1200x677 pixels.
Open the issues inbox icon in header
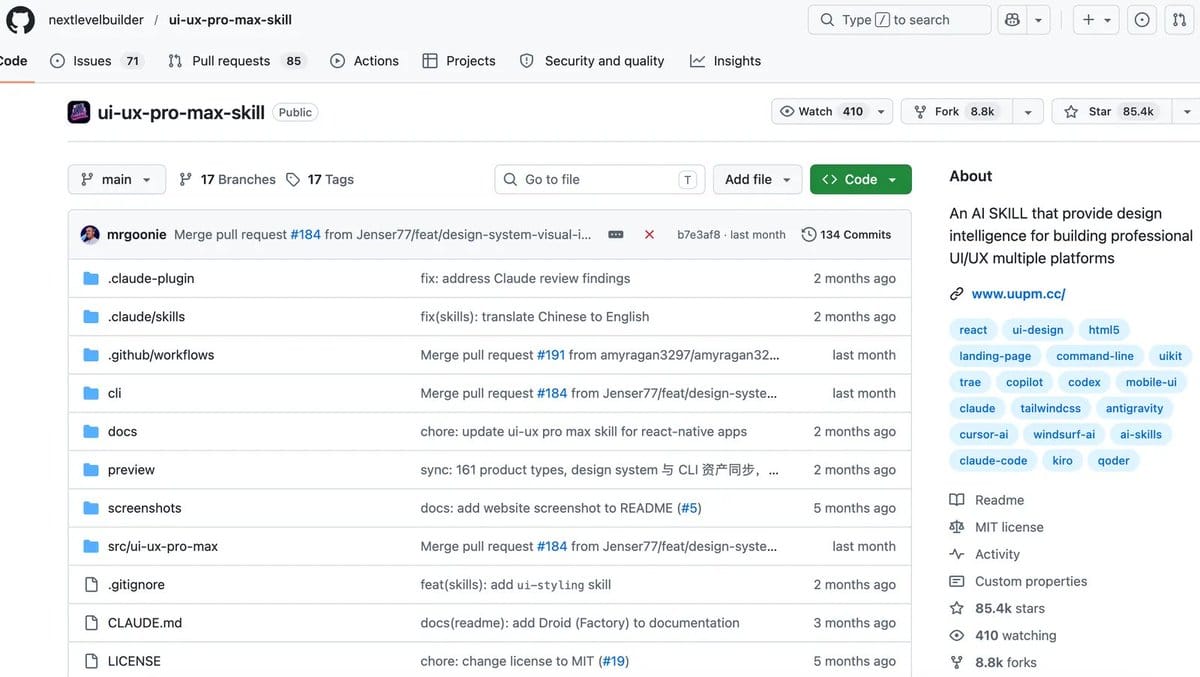point(1142,20)
